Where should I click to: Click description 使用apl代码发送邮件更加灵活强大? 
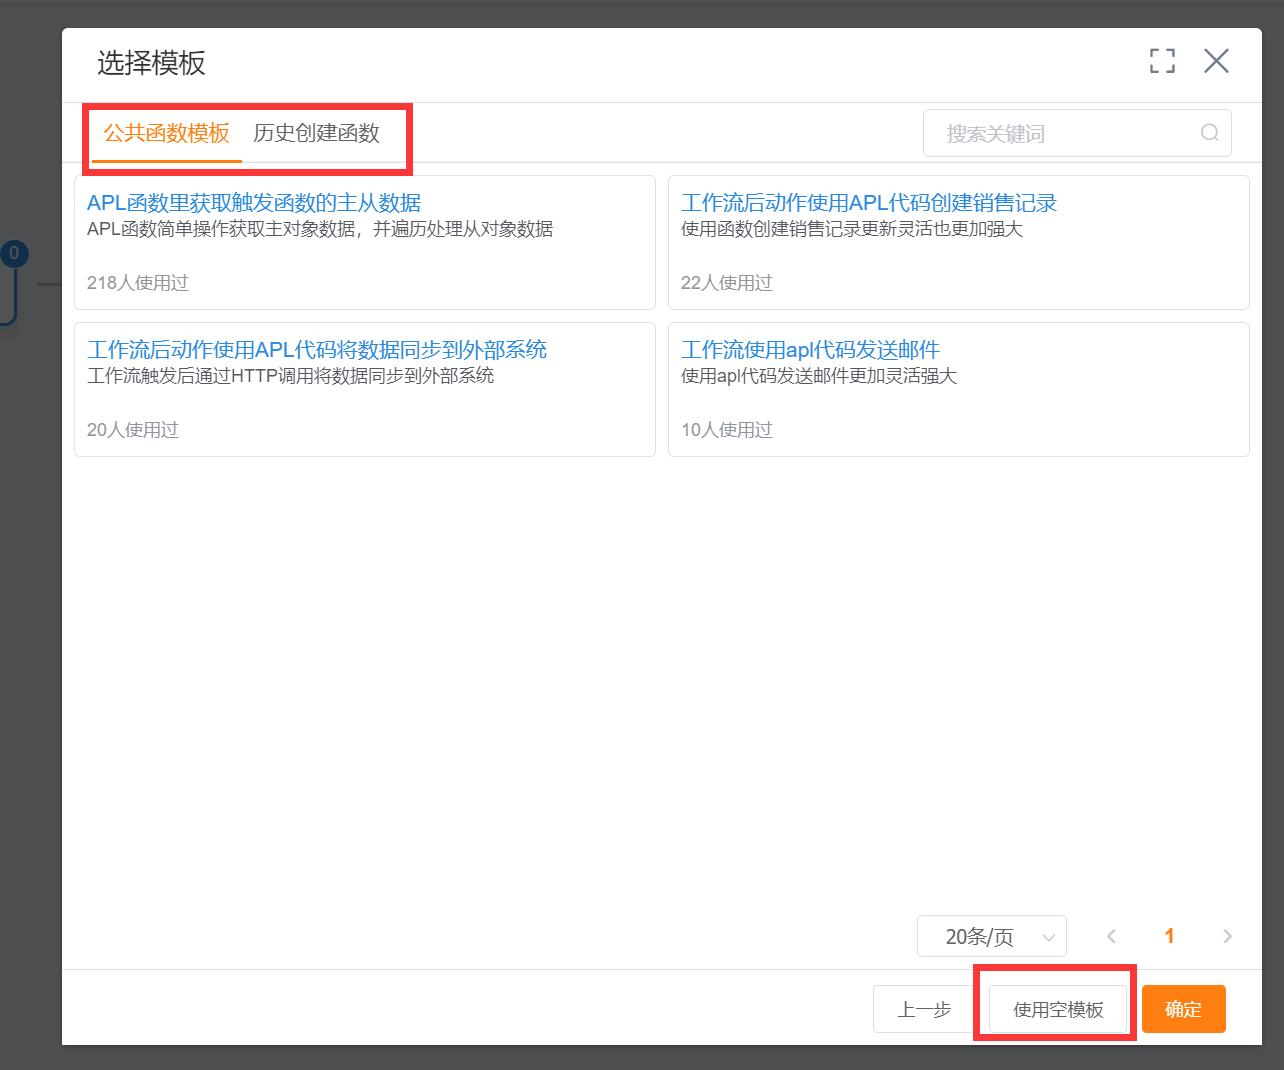click(x=819, y=376)
